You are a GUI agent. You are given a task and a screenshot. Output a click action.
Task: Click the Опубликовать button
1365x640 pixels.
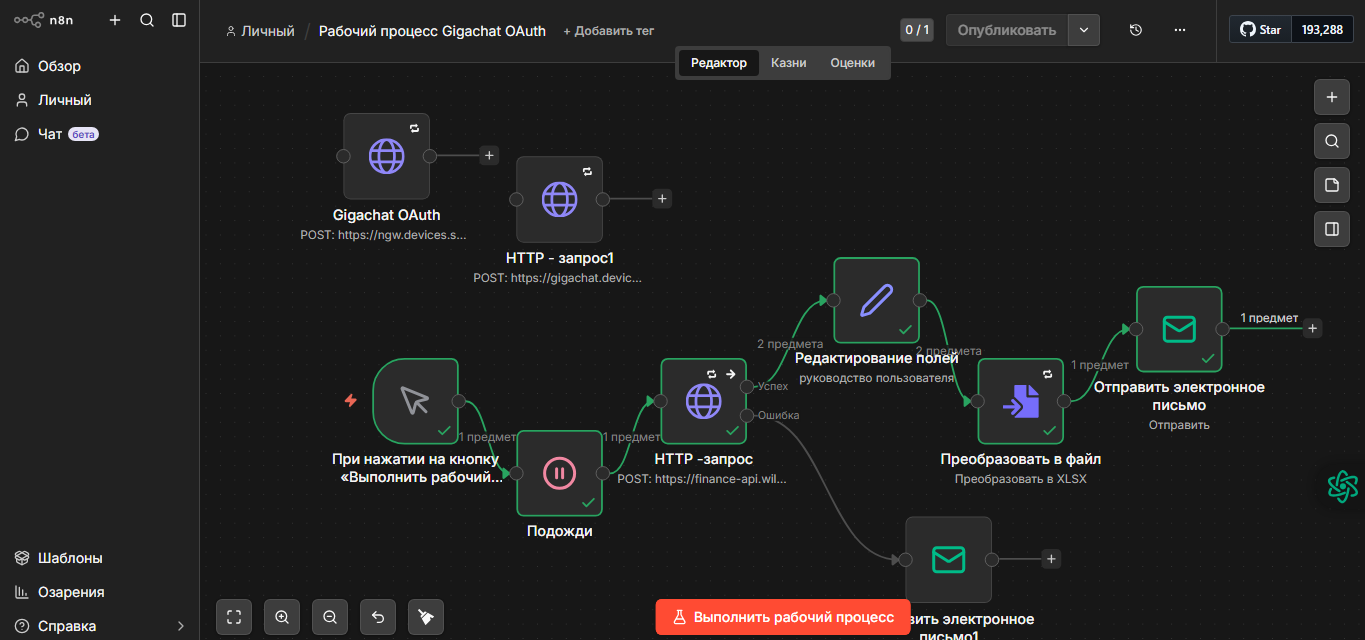pyautogui.click(x=1007, y=30)
